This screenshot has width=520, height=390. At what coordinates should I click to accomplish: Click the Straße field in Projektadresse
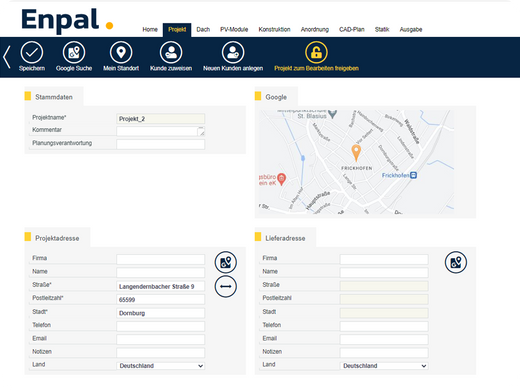[x=161, y=286]
